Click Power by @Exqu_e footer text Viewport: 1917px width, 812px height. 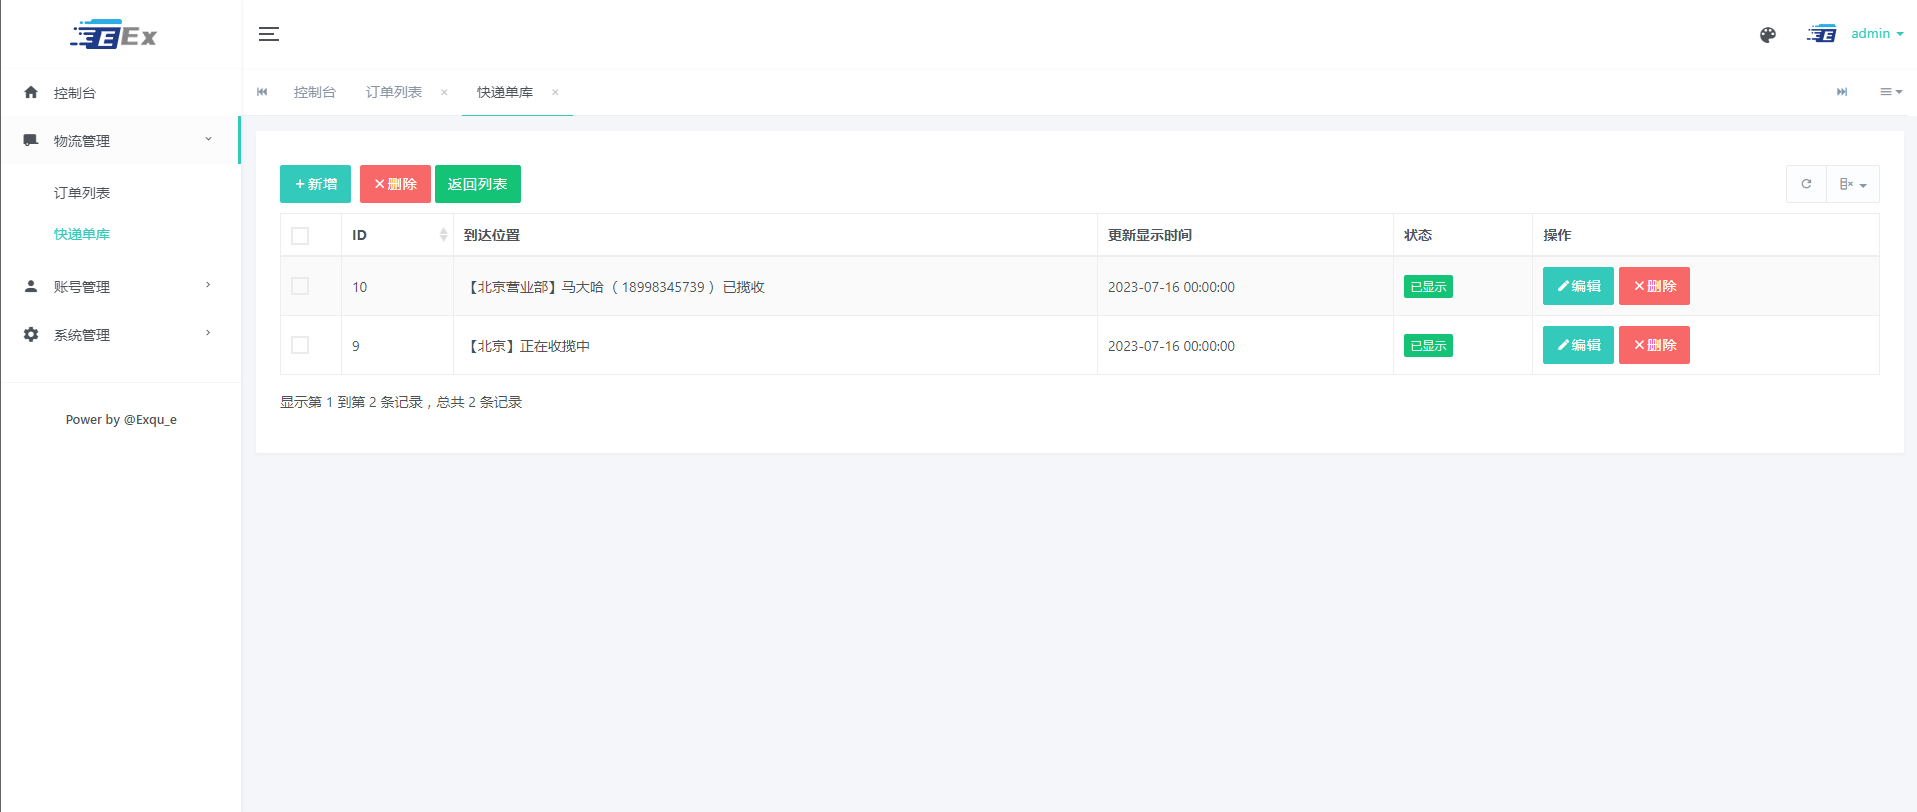pyautogui.click(x=121, y=420)
